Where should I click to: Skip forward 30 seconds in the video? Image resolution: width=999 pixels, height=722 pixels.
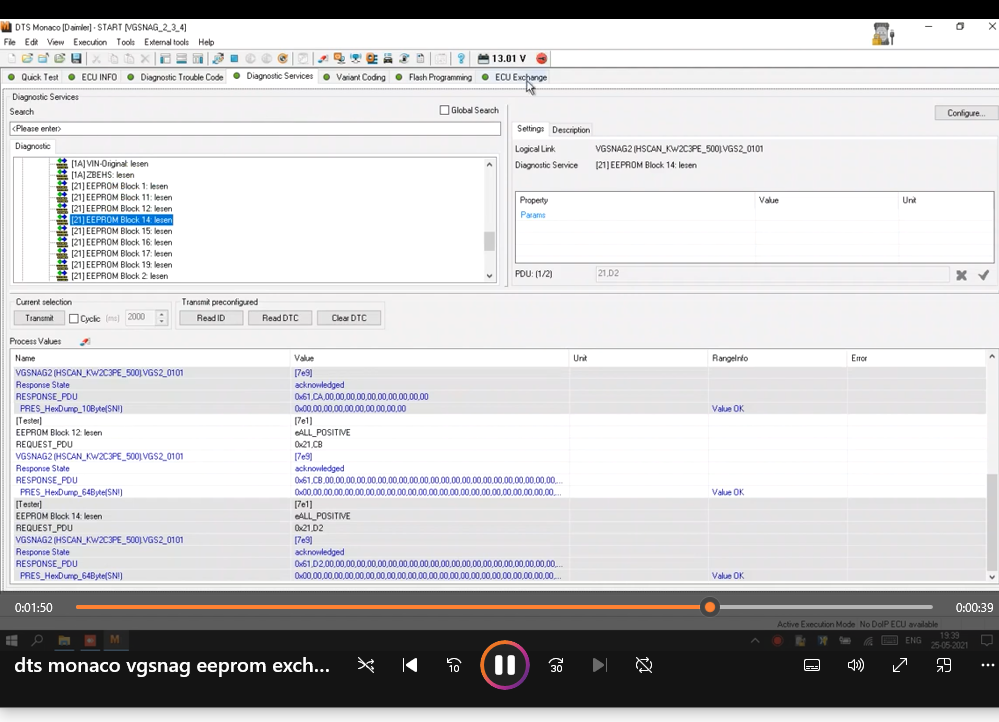556,665
